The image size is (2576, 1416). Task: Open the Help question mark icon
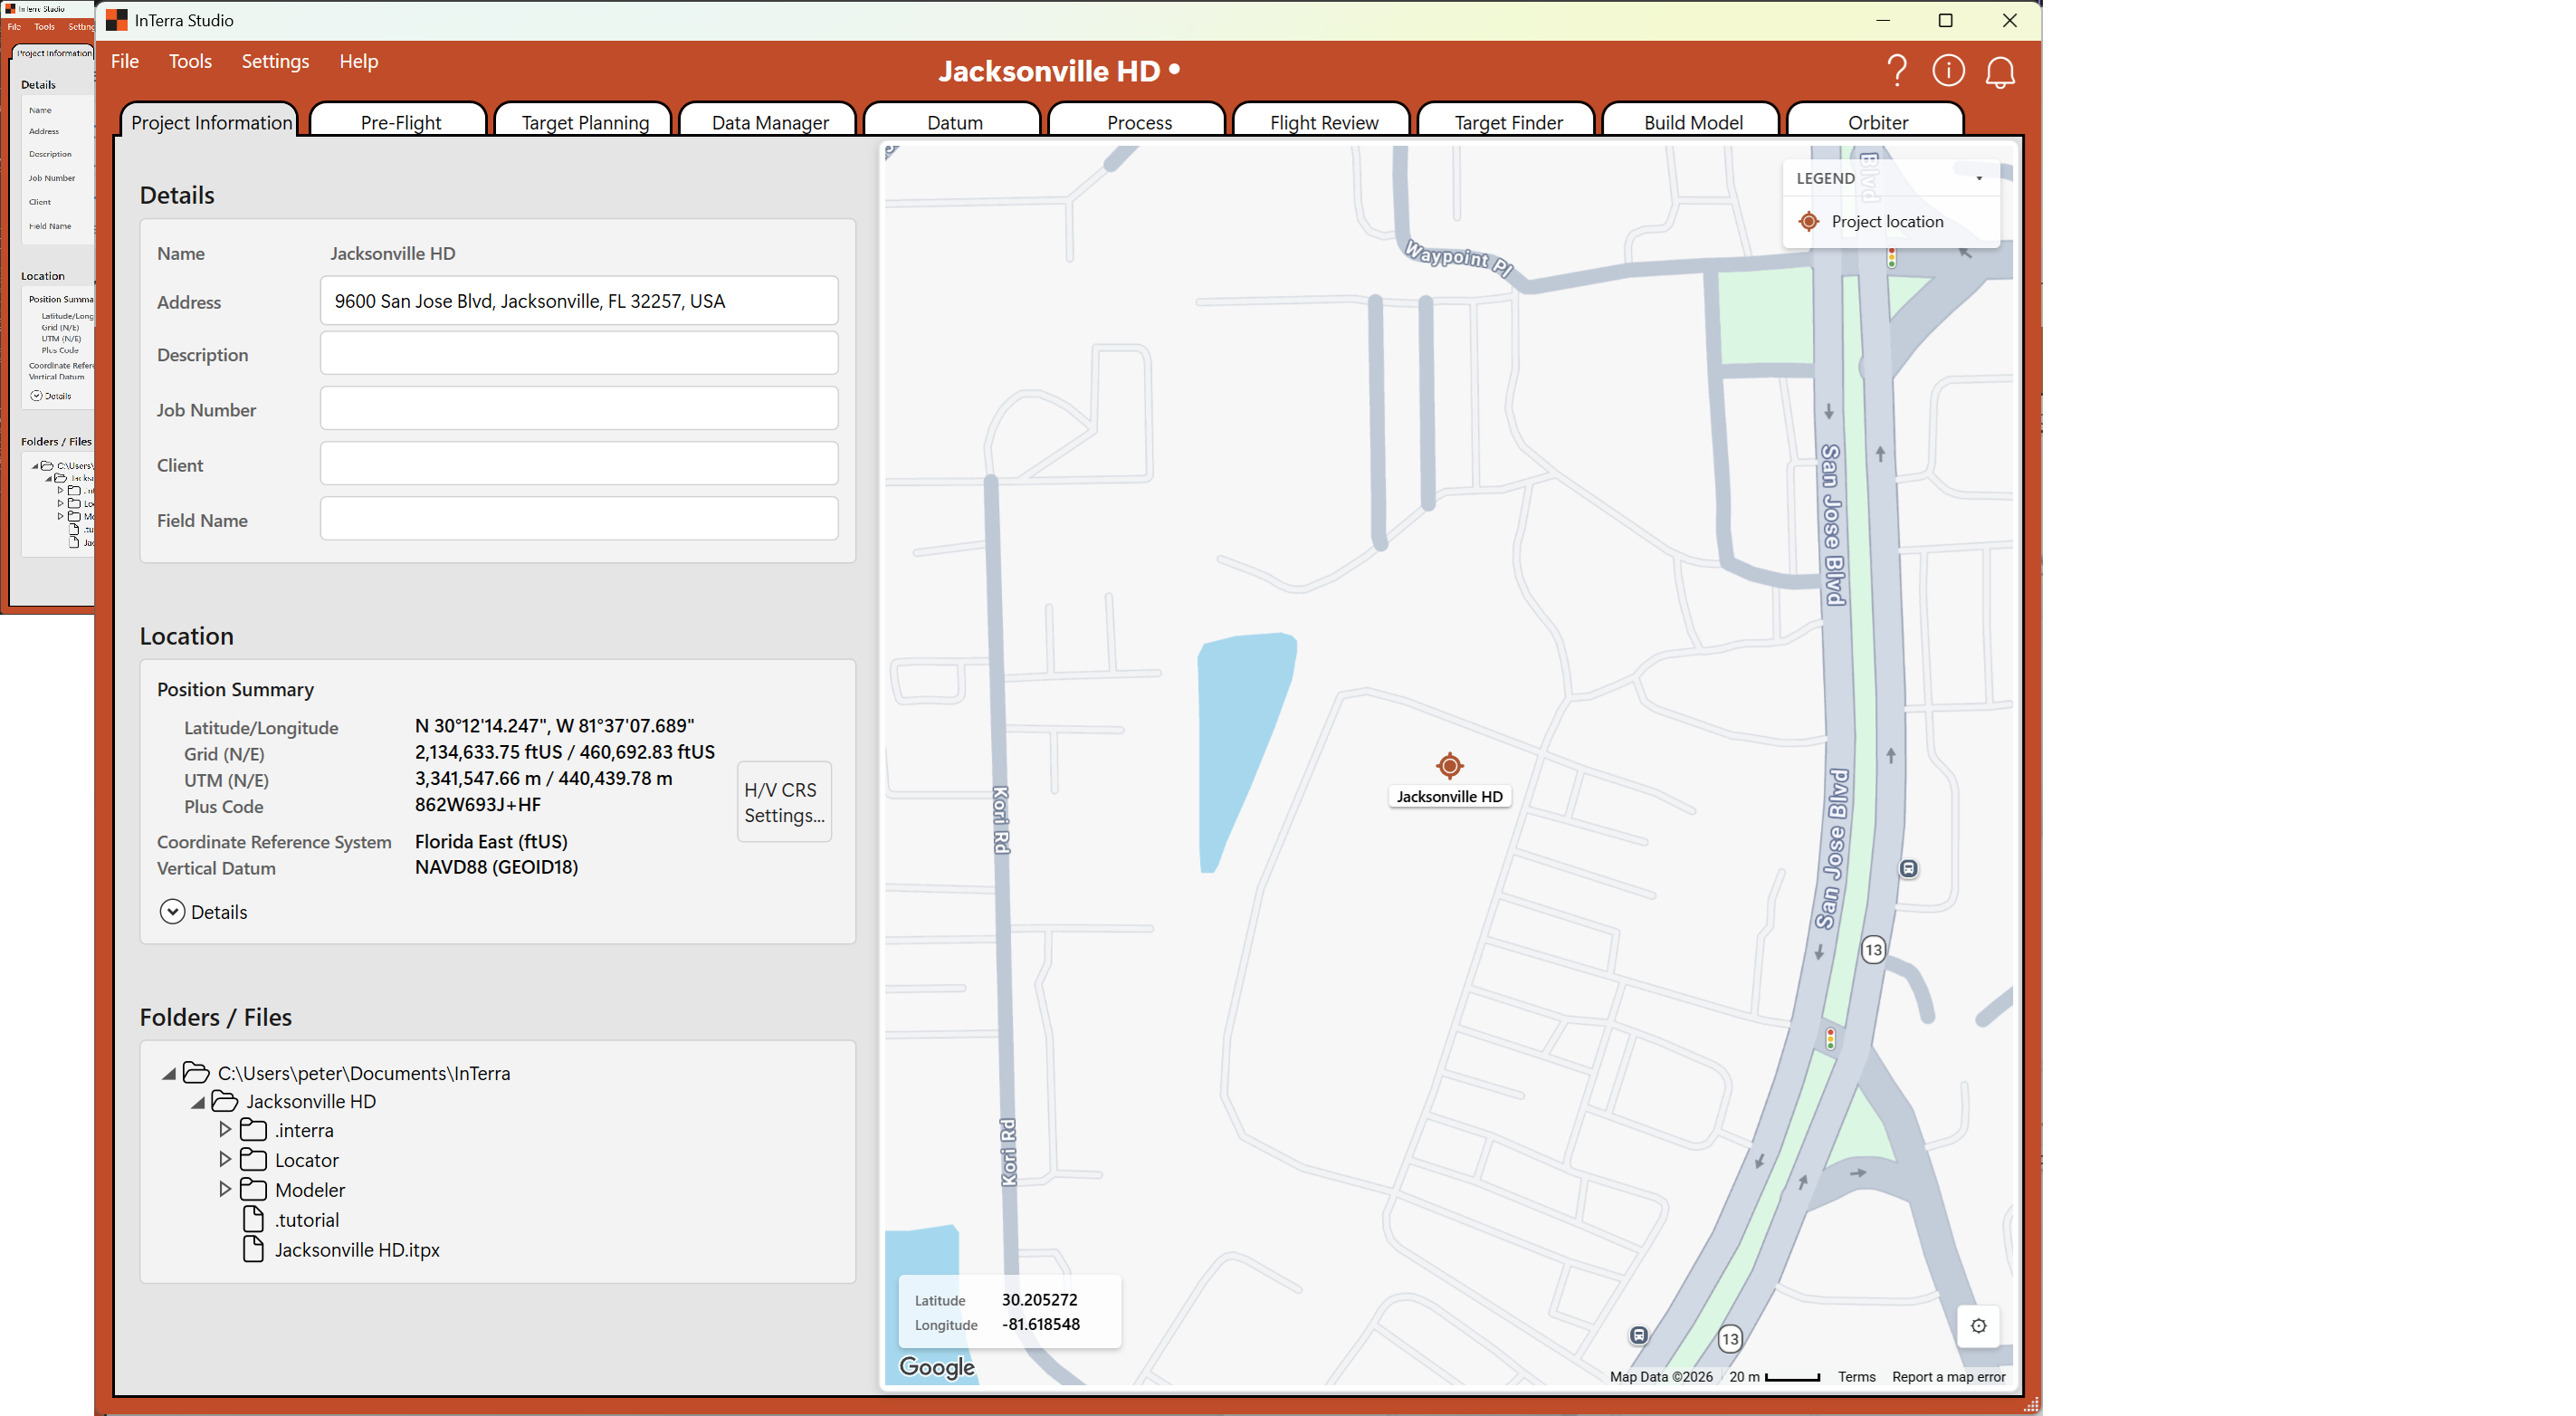(x=1896, y=70)
